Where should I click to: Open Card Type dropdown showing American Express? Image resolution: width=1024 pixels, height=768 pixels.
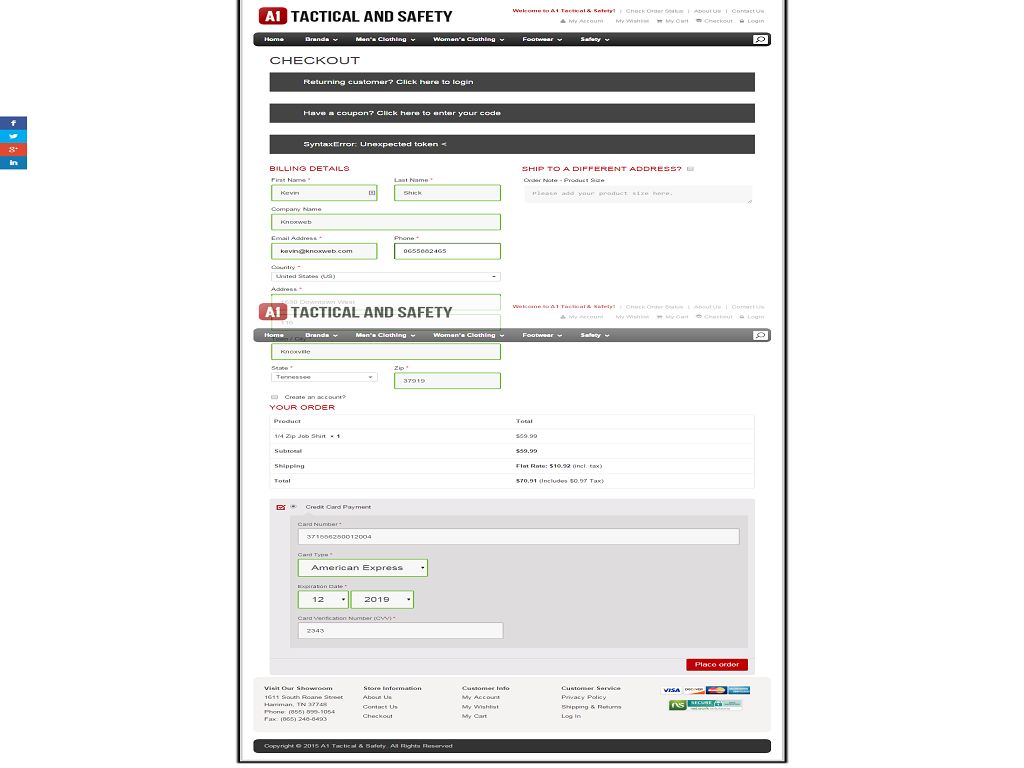click(362, 568)
